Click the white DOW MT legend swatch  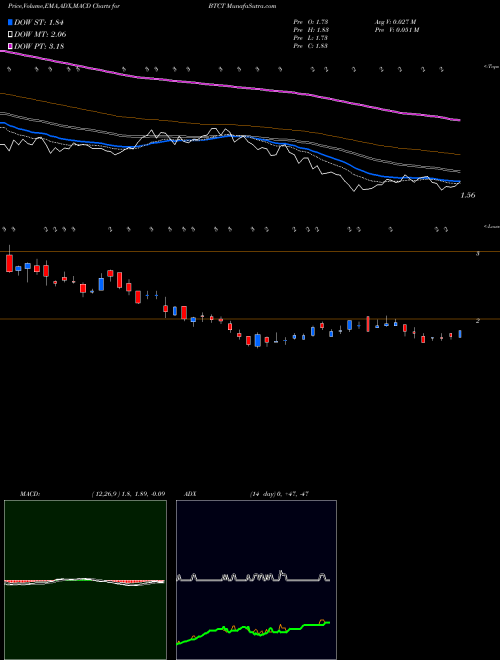point(10,35)
